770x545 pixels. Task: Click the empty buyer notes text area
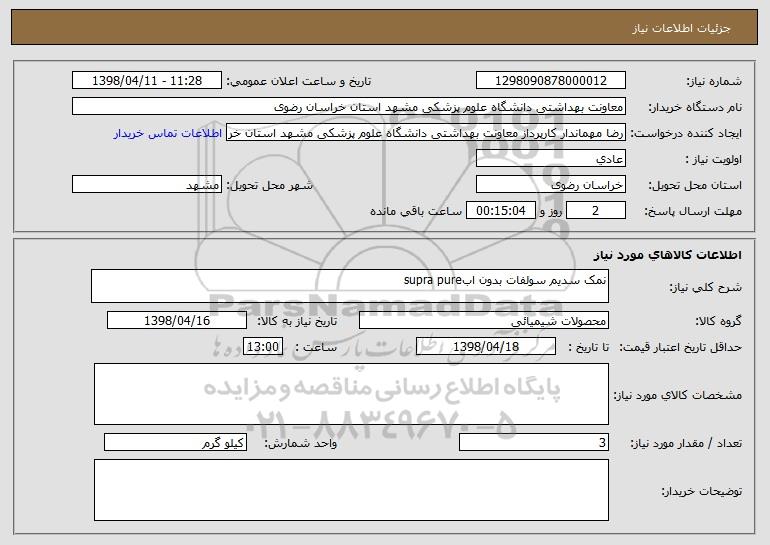coord(351,490)
